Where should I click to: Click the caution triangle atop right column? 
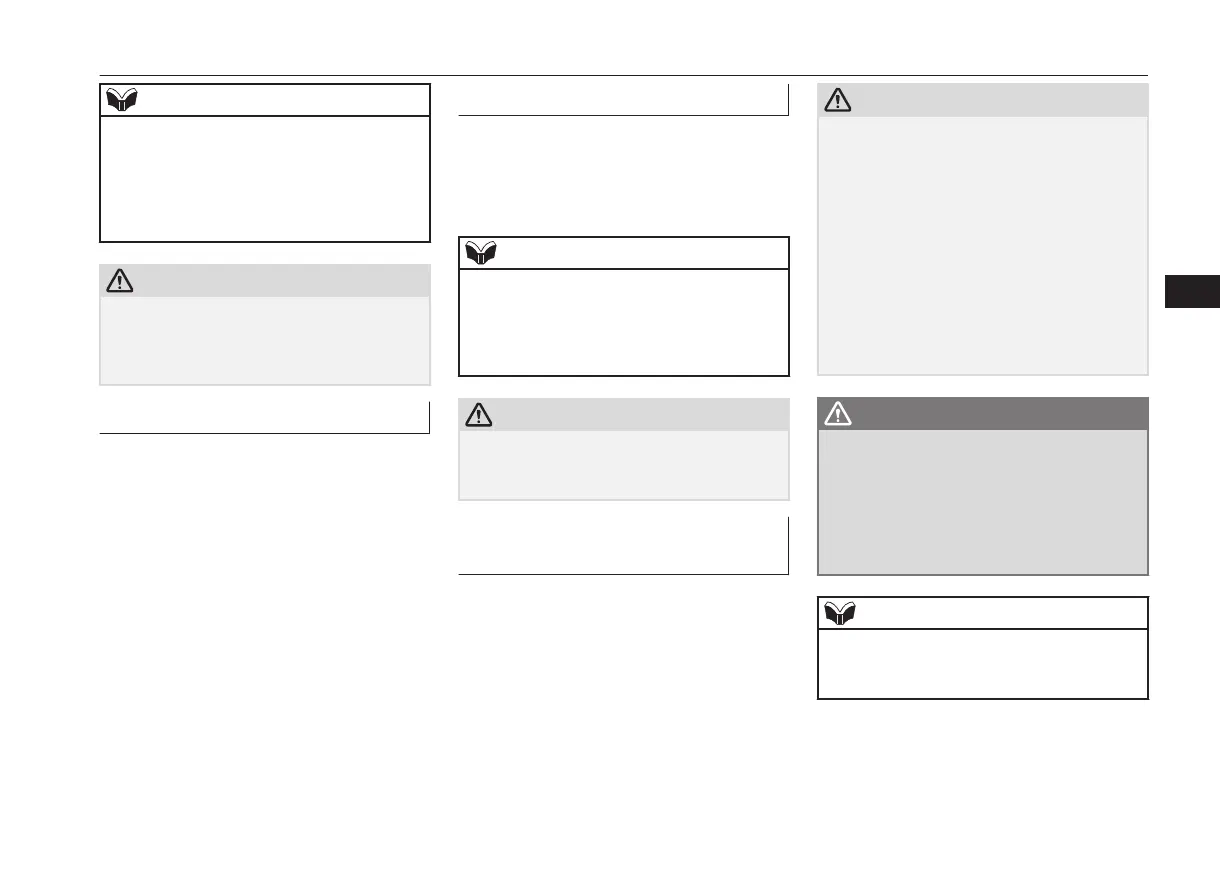point(837,100)
